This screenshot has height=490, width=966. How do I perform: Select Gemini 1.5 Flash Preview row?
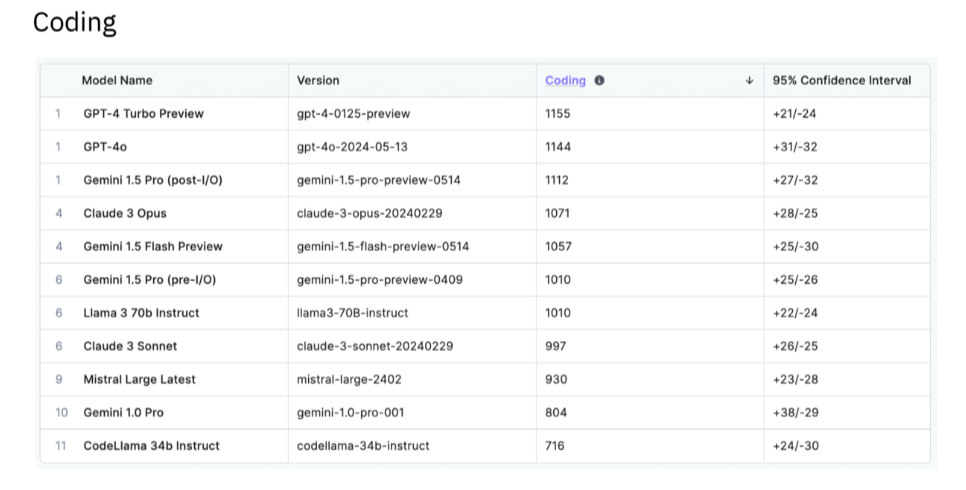click(485, 247)
